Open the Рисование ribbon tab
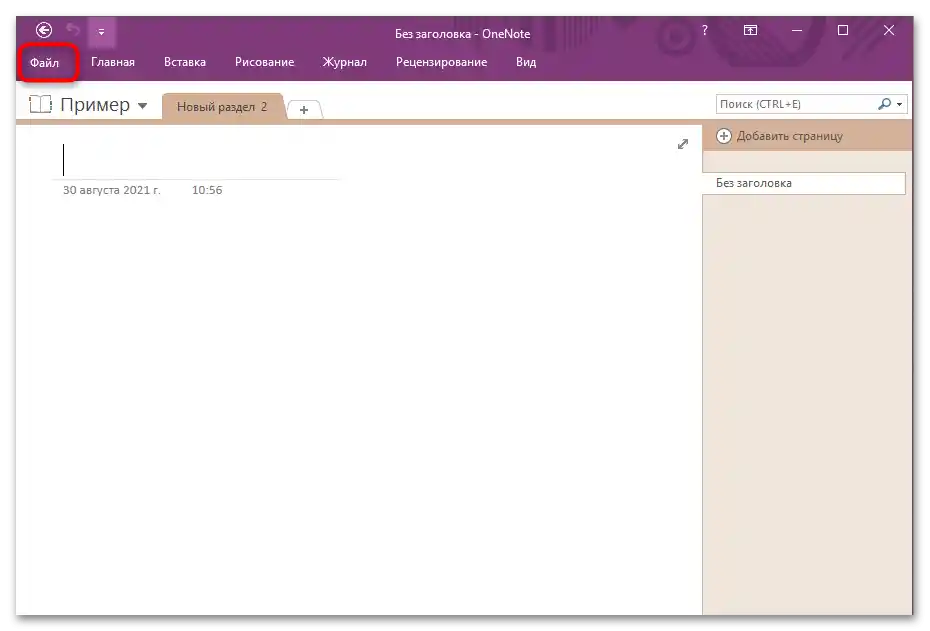This screenshot has height=631, width=930. coord(265,62)
